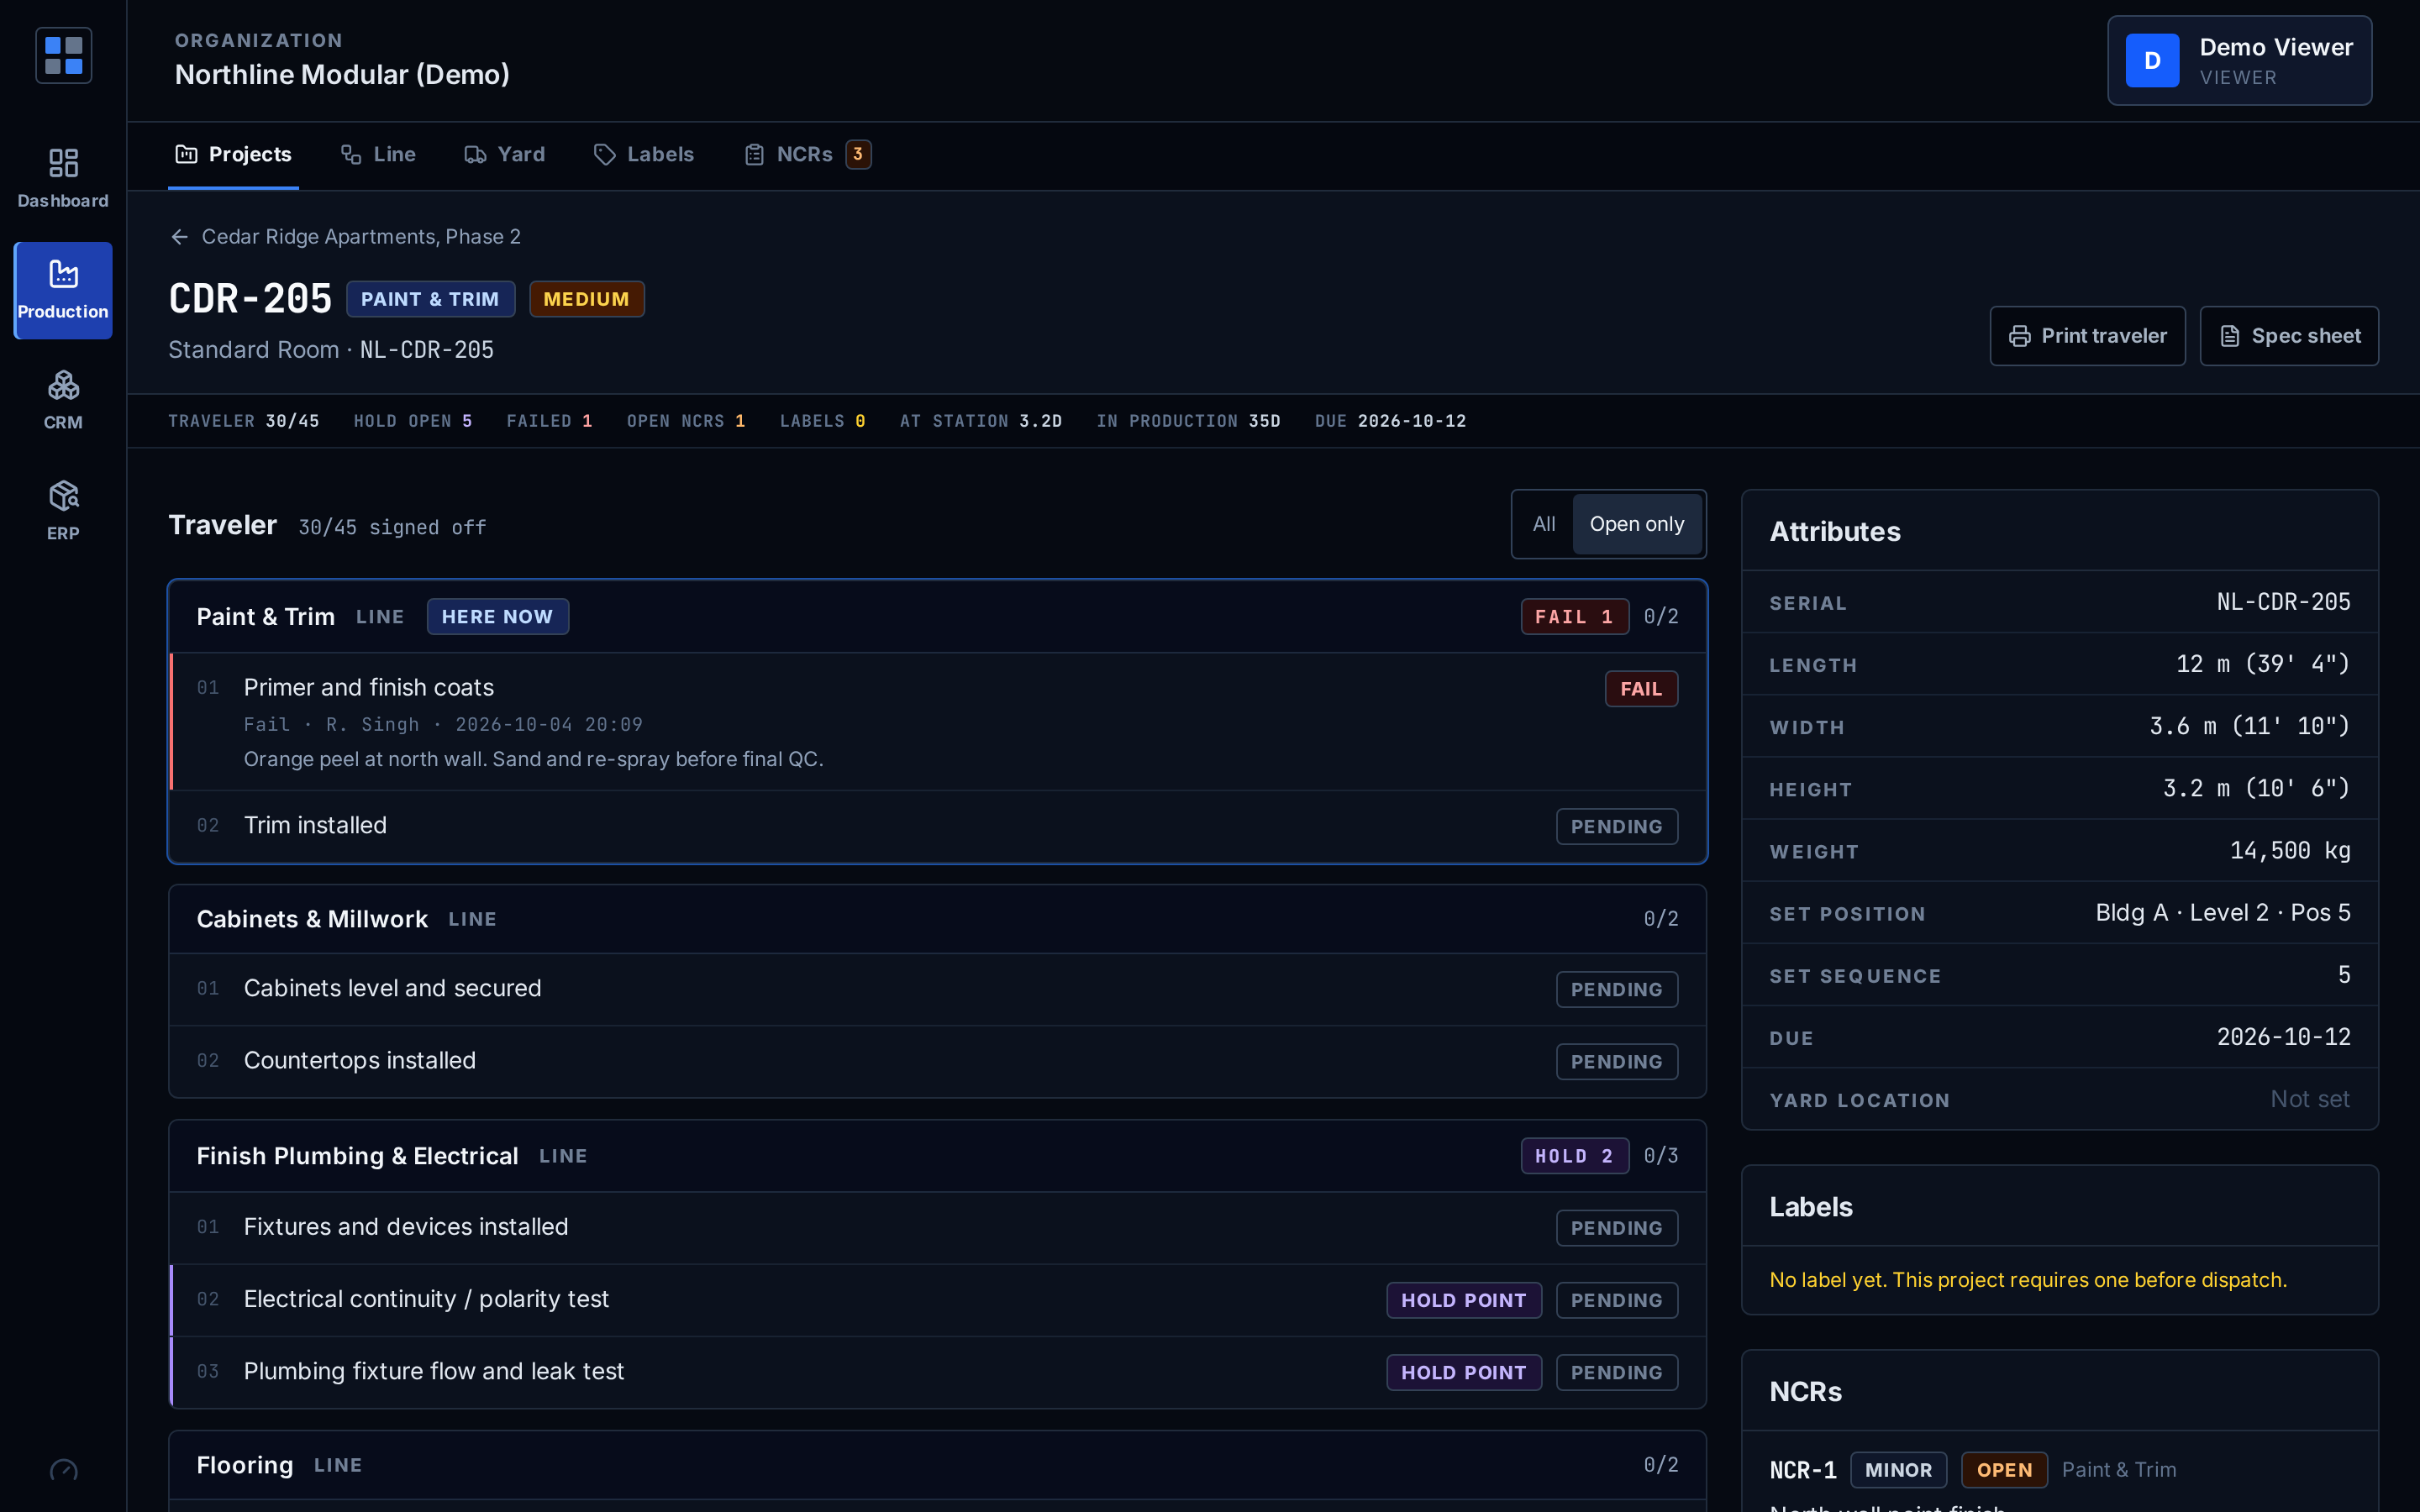Viewport: 2420px width, 1512px height.
Task: Click the Demo Viewer avatar D
Action: (x=2152, y=61)
